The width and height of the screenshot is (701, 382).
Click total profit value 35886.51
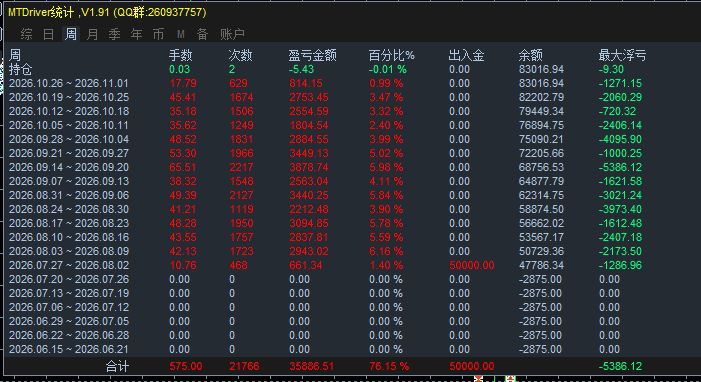point(312,366)
